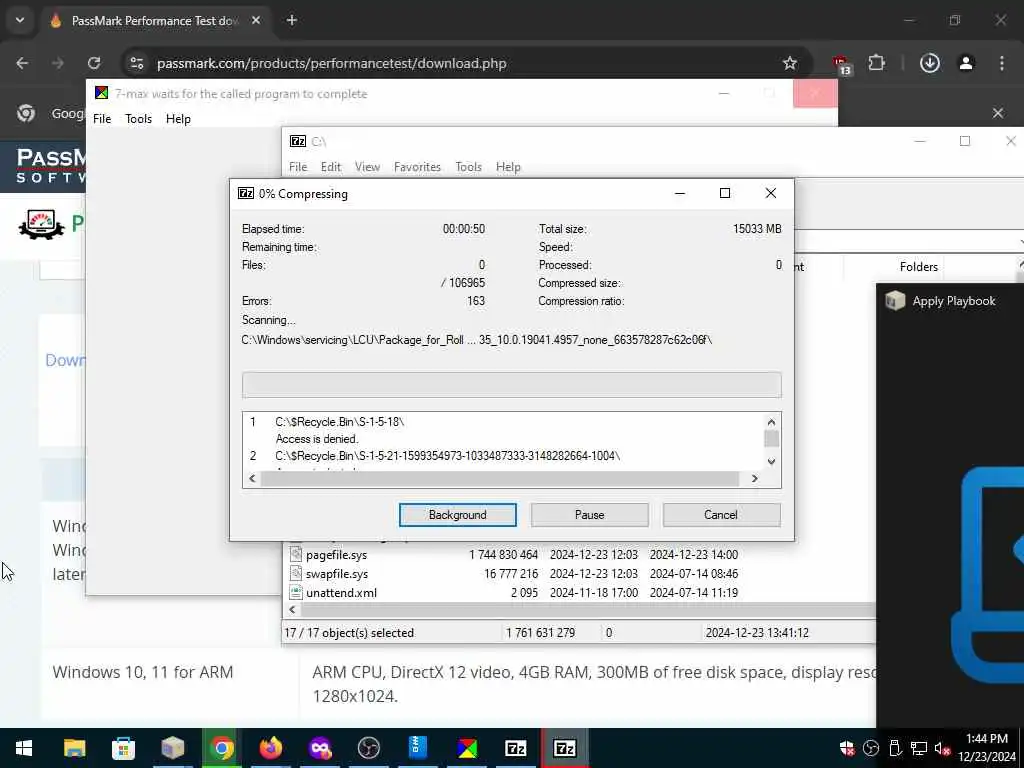
Task: Open File menu in 7-max window
Action: point(102,119)
